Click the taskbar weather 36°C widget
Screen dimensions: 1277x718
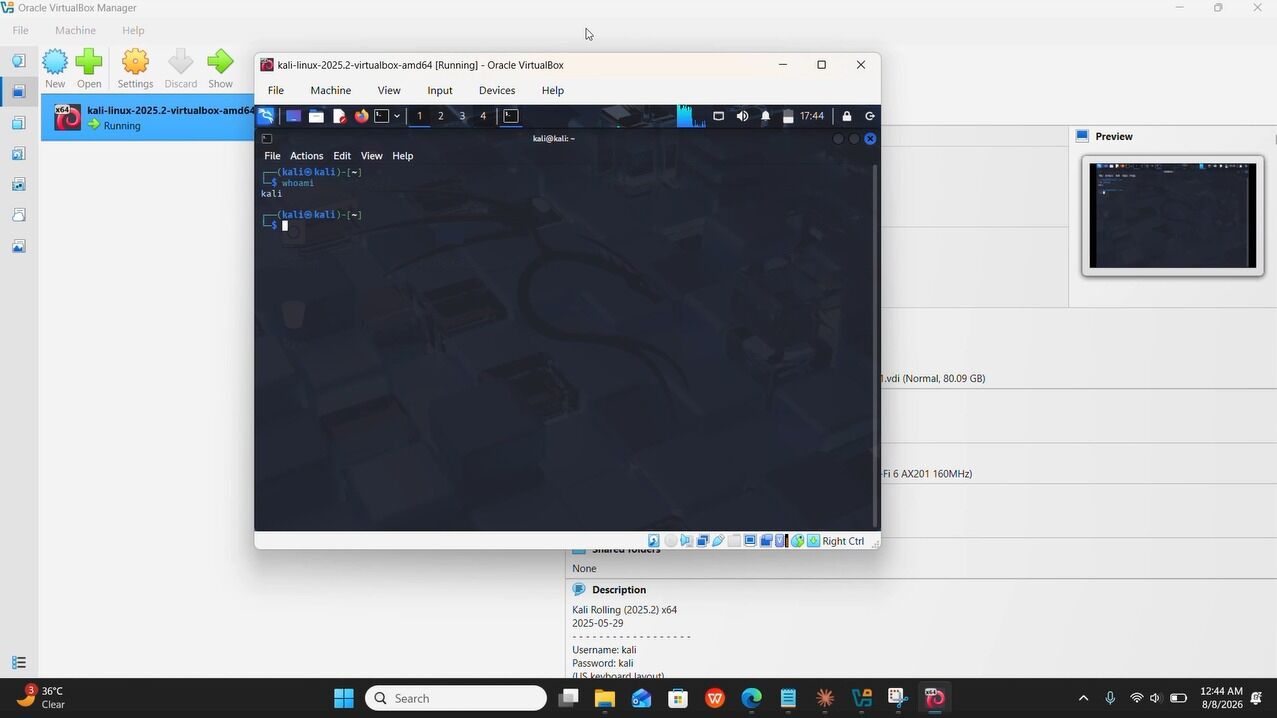point(40,697)
